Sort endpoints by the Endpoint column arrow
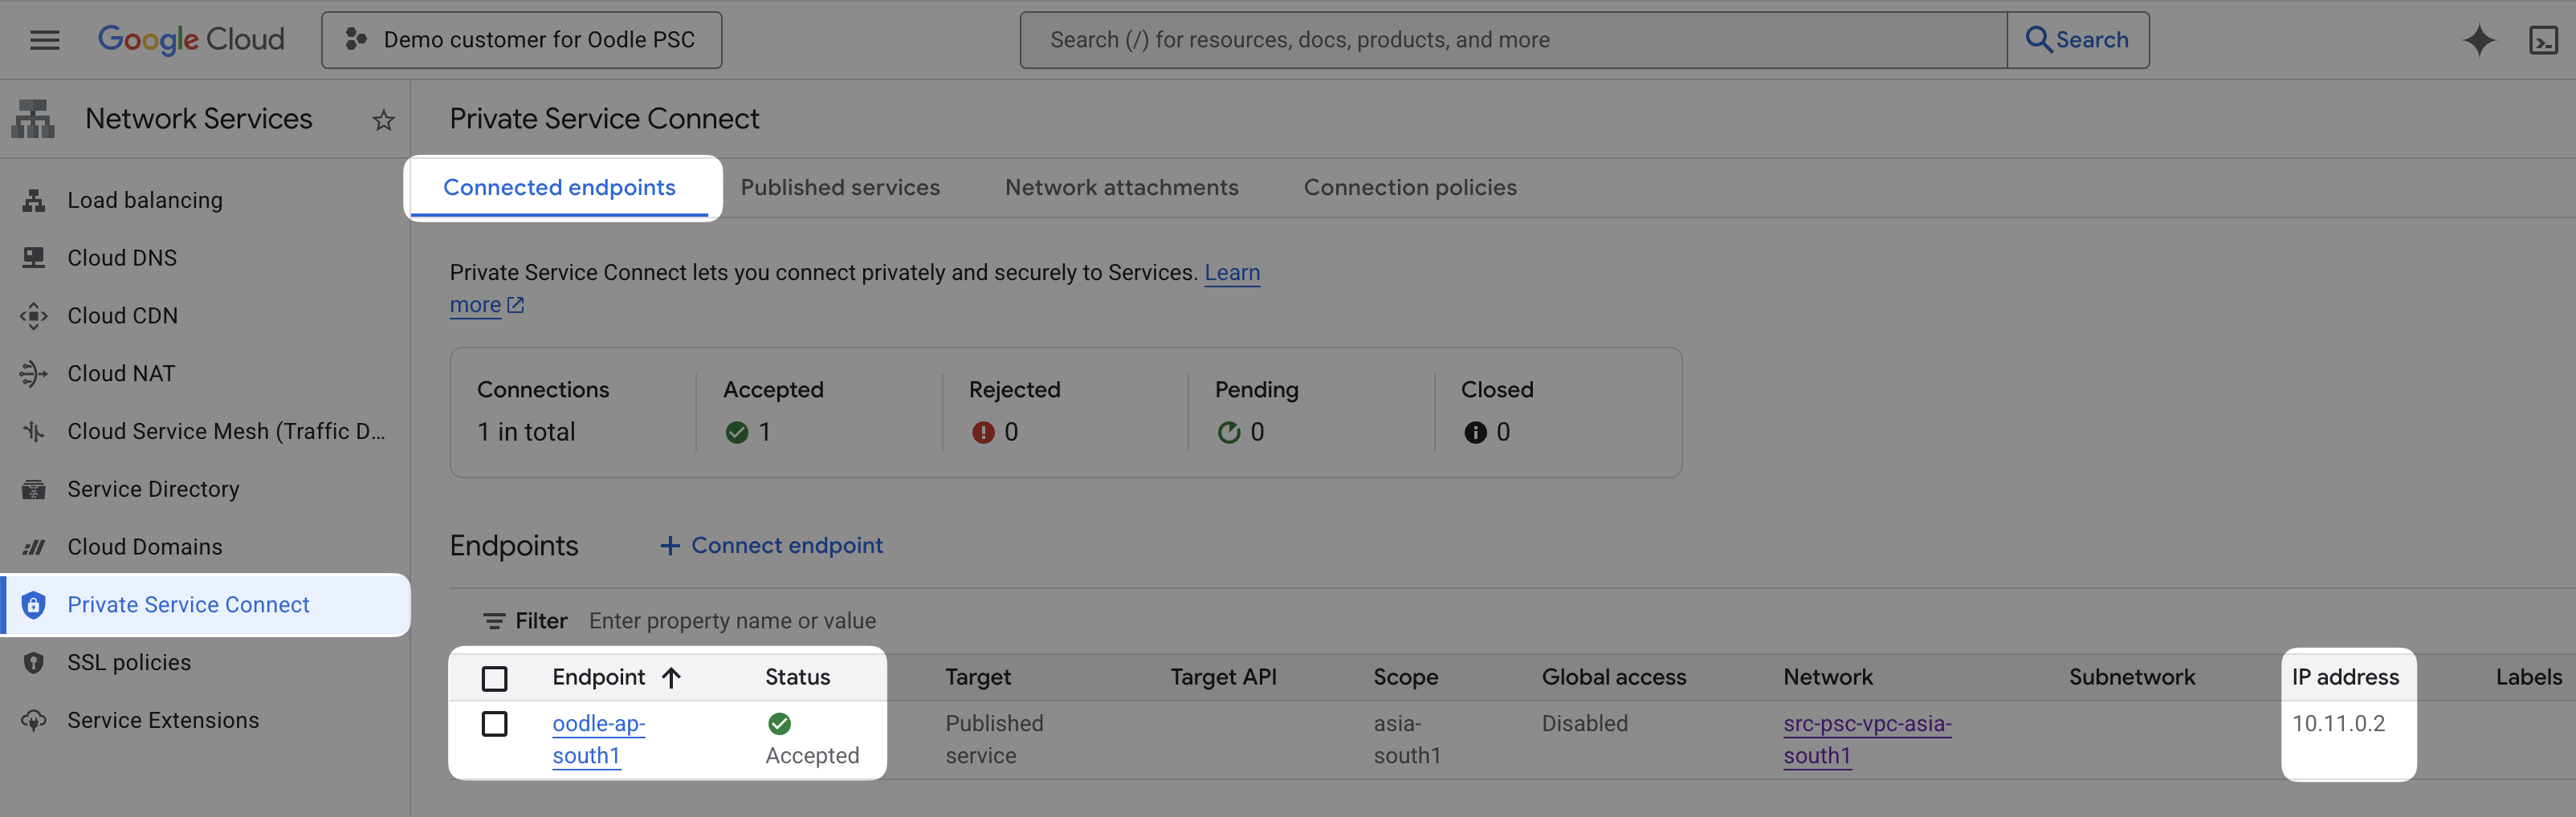 coord(670,677)
